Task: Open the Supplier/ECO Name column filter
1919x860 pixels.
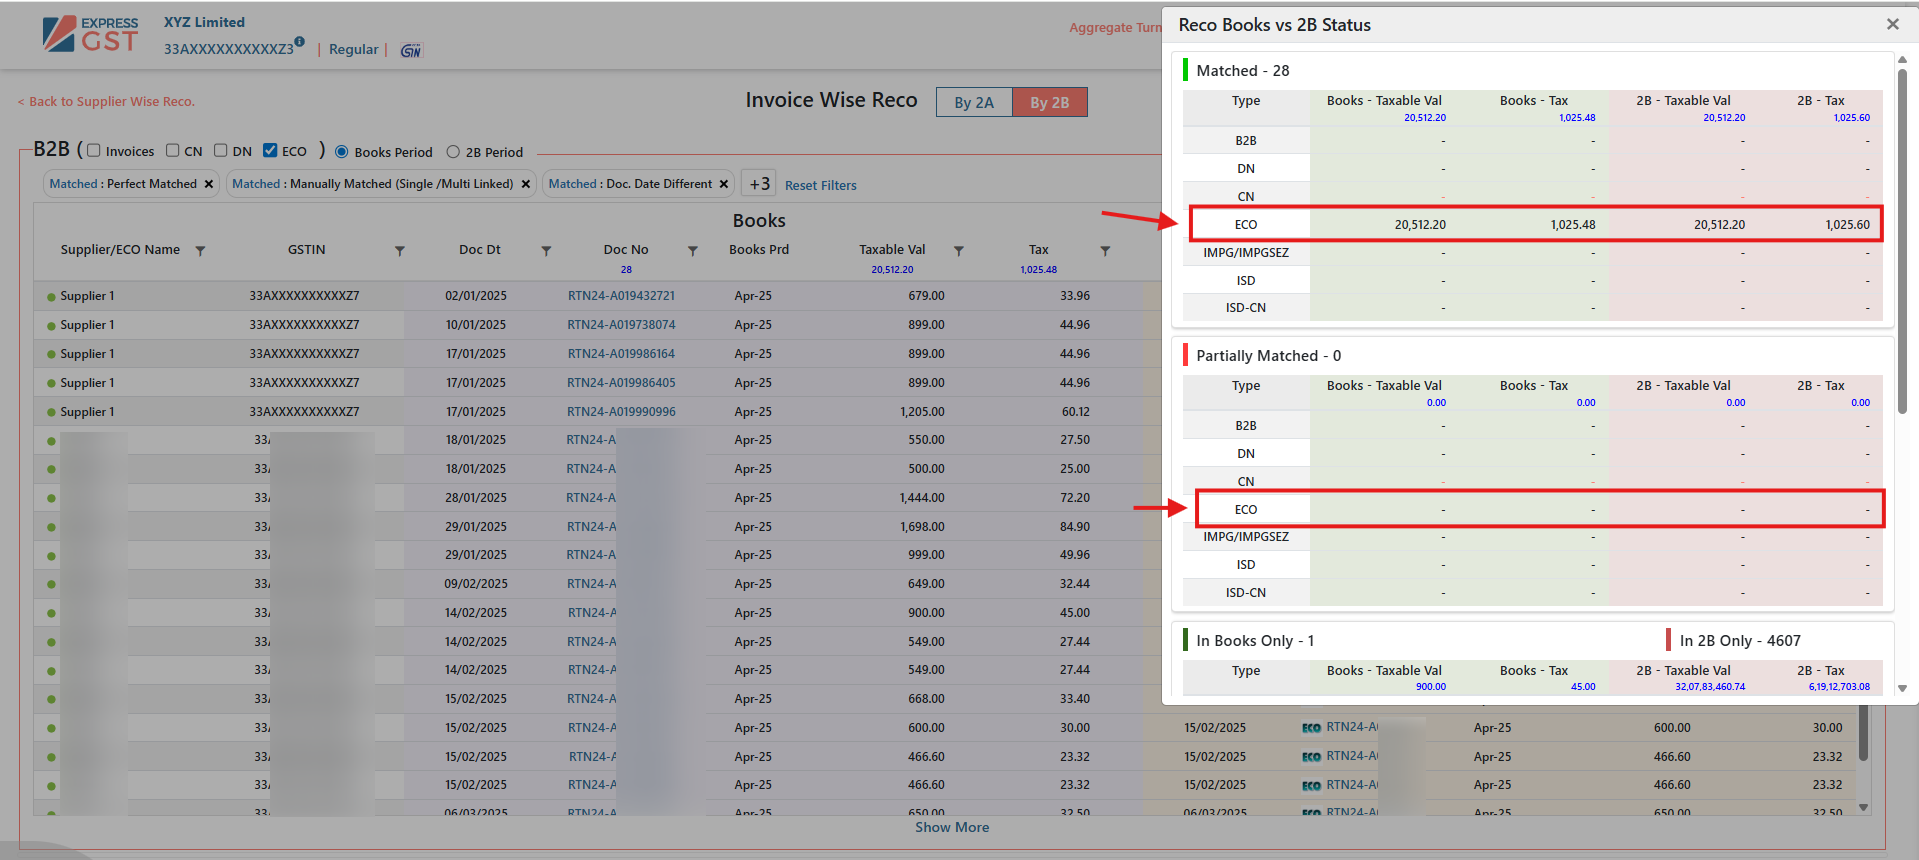Action: point(200,251)
